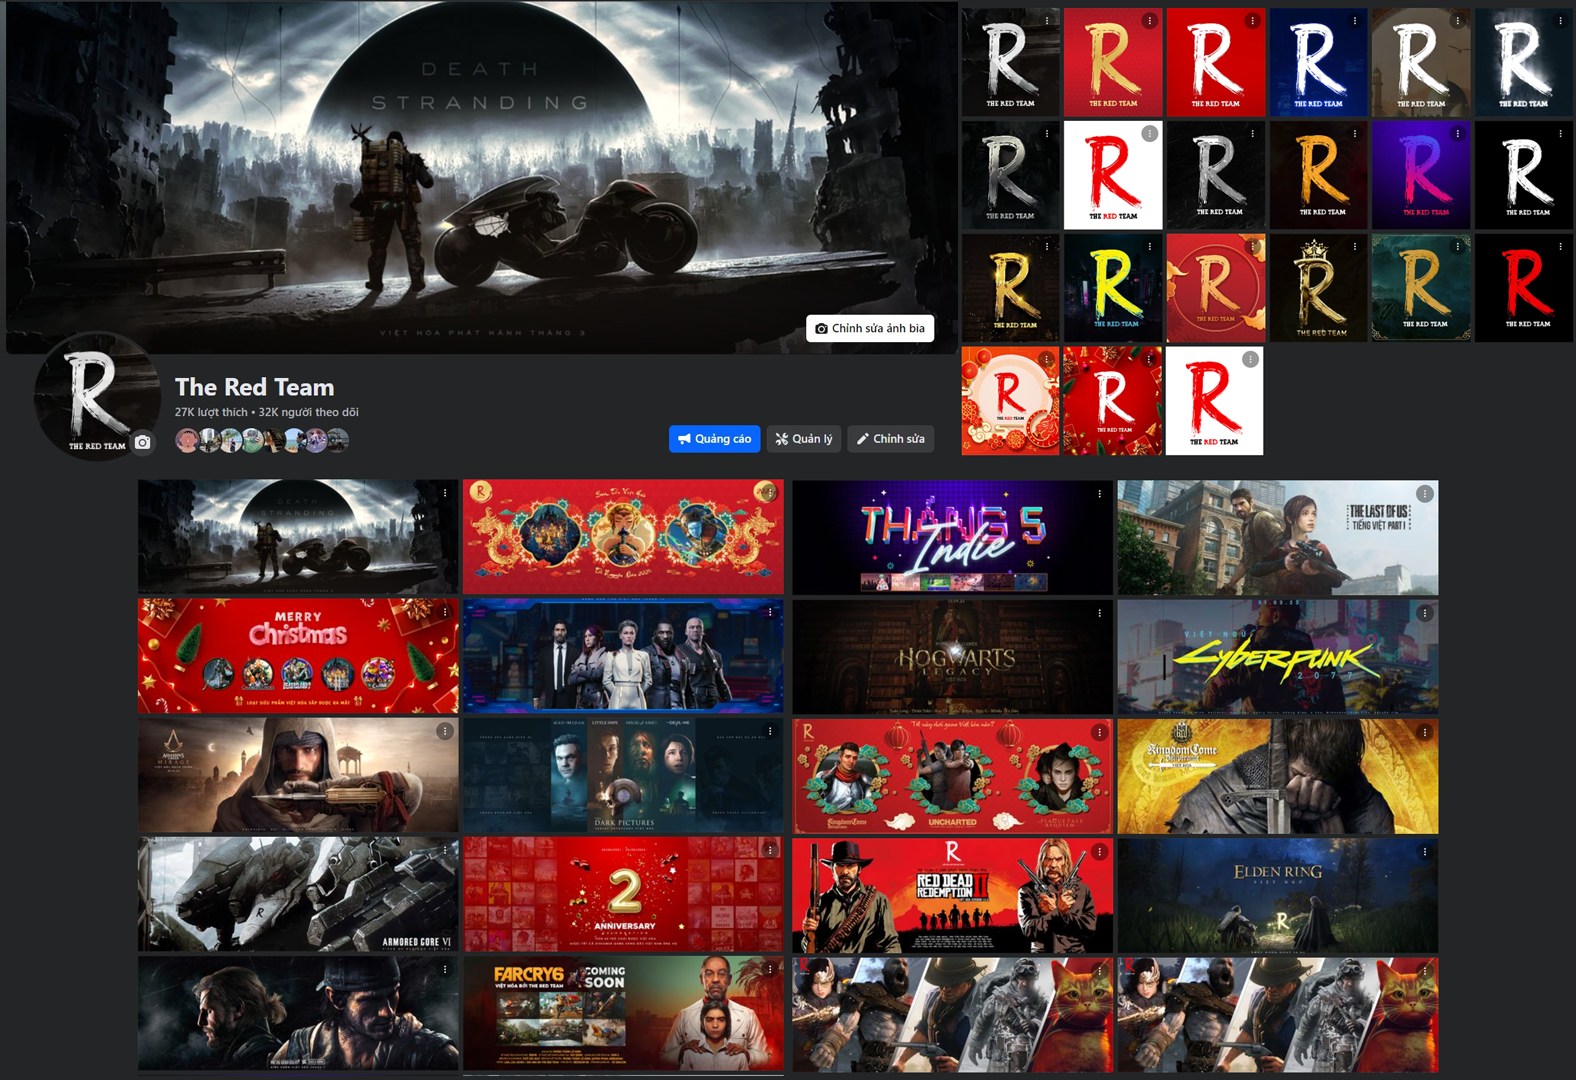Open the Death Stranding cover photo

pos(481,177)
